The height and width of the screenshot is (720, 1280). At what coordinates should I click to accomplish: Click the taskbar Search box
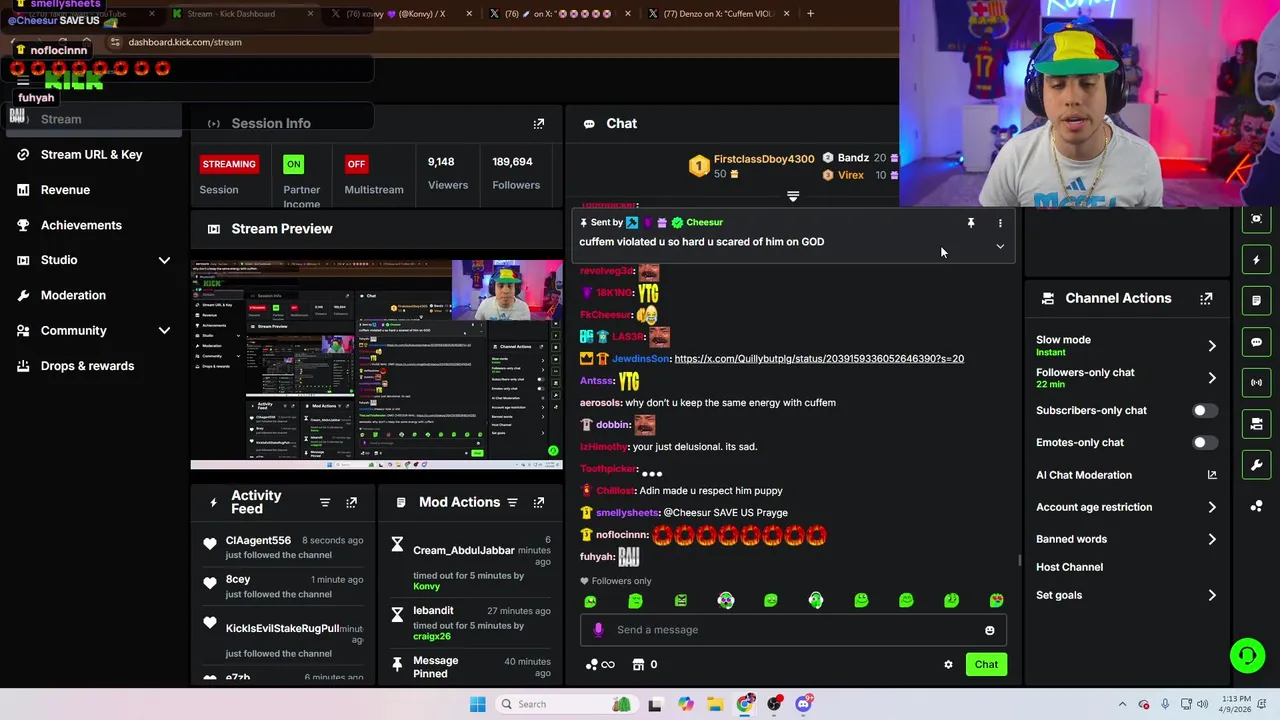pyautogui.click(x=567, y=704)
